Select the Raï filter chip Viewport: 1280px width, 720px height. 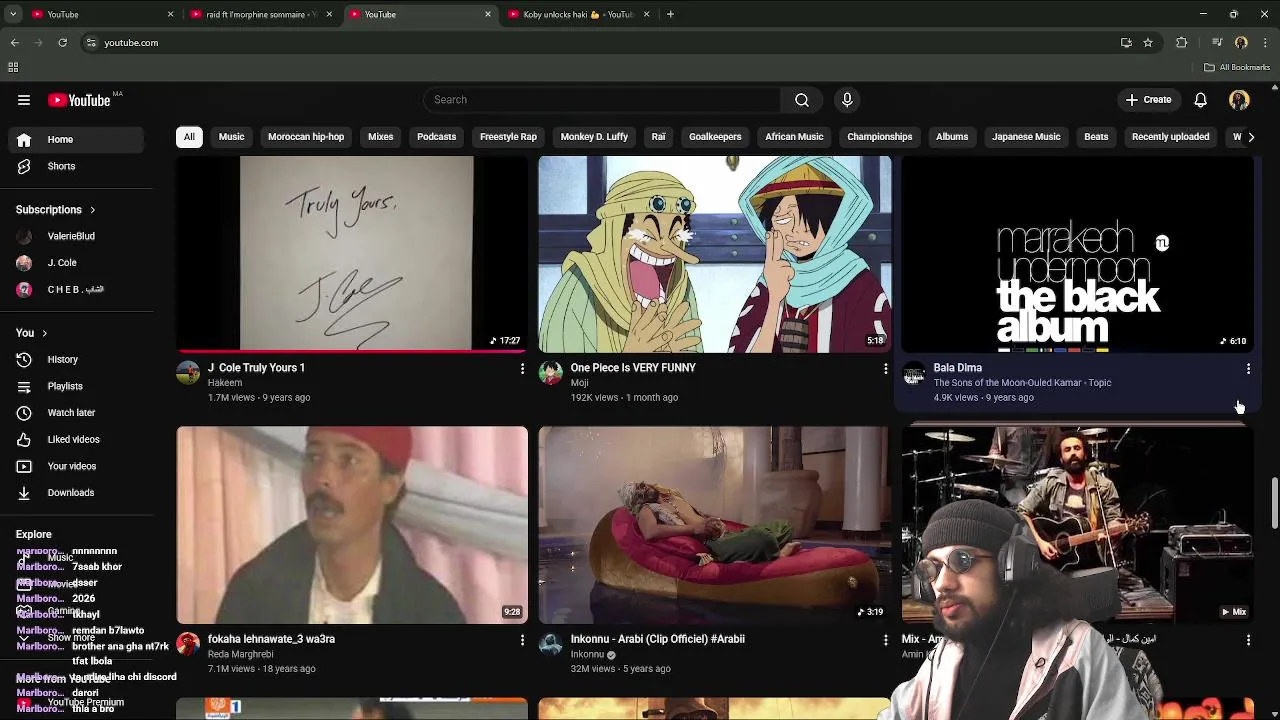(658, 137)
